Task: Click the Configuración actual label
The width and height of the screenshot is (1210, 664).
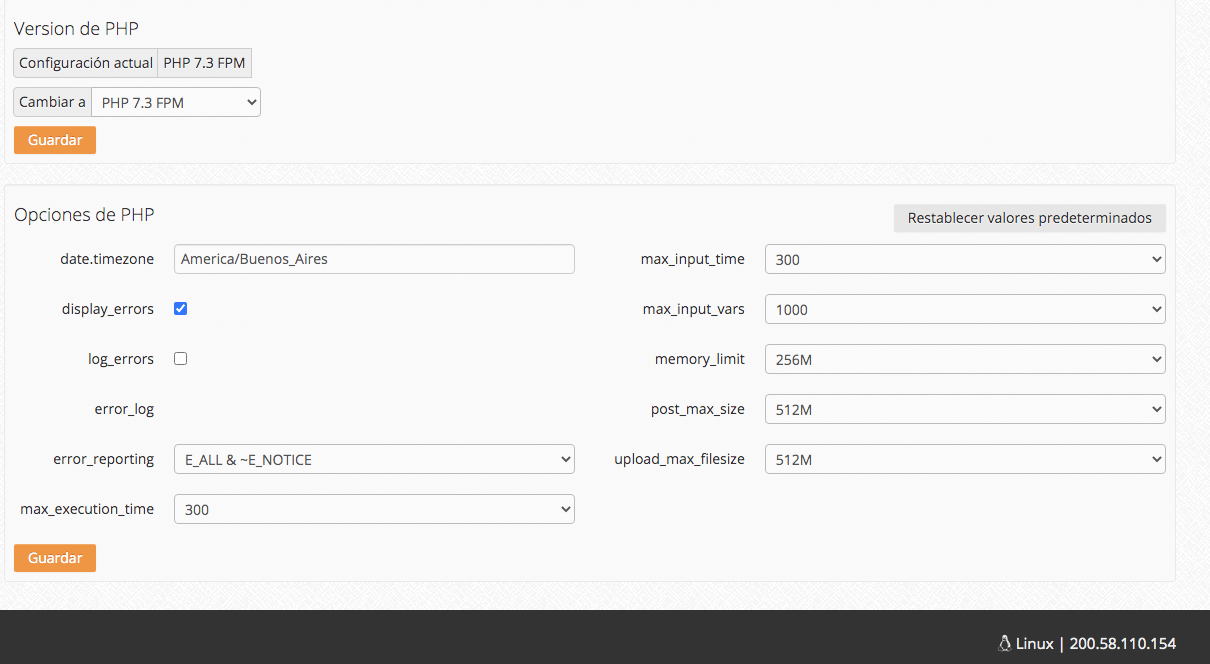Action: coord(86,63)
